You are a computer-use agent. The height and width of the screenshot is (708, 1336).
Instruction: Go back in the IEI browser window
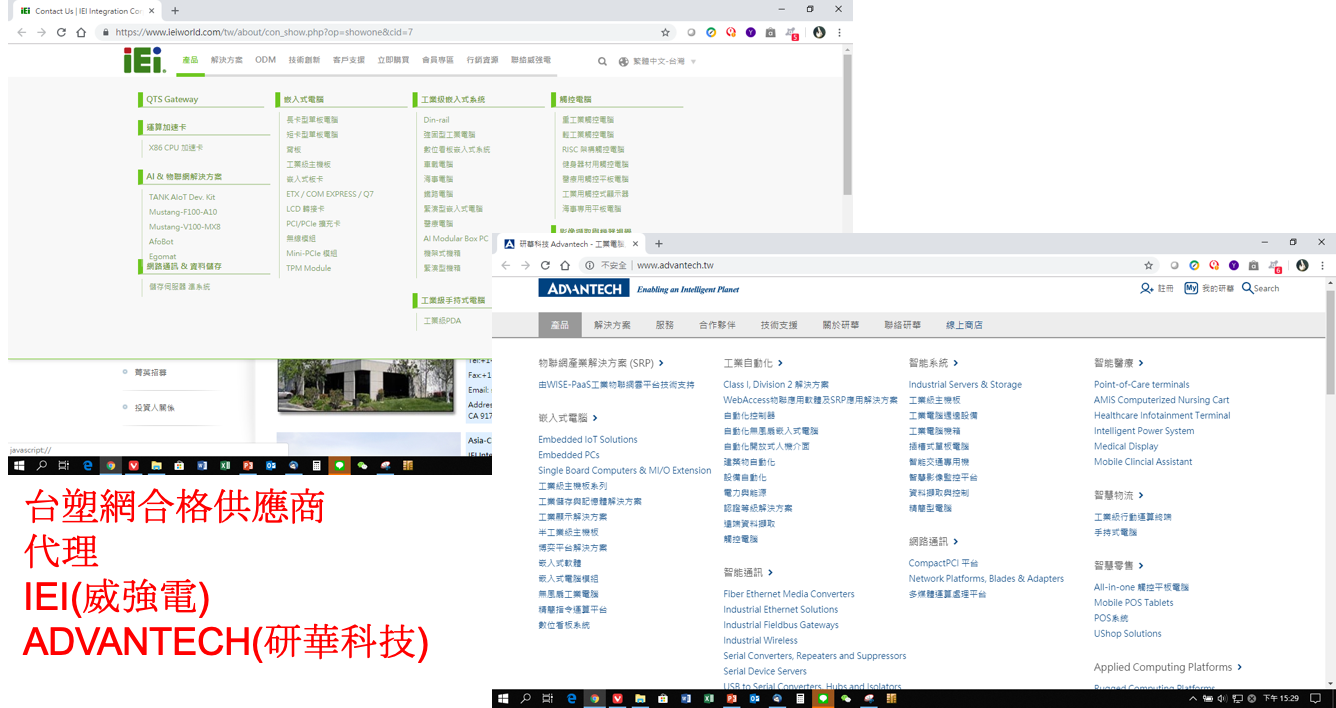coord(22,32)
